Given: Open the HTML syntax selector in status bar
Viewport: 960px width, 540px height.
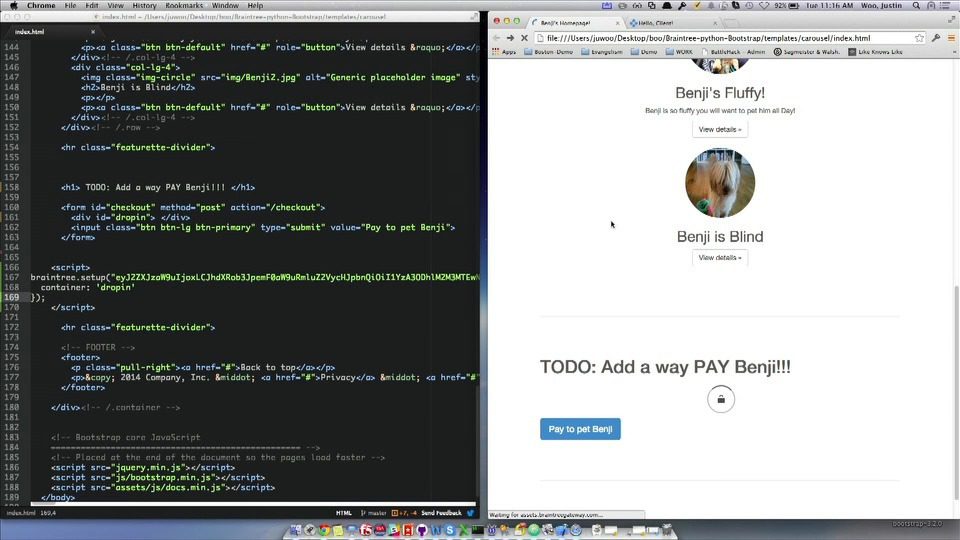Looking at the screenshot, I should (x=343, y=513).
